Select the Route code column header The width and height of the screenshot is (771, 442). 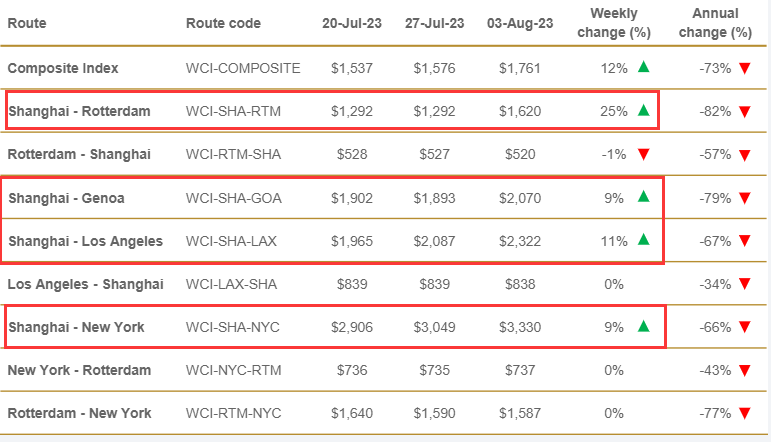click(223, 23)
